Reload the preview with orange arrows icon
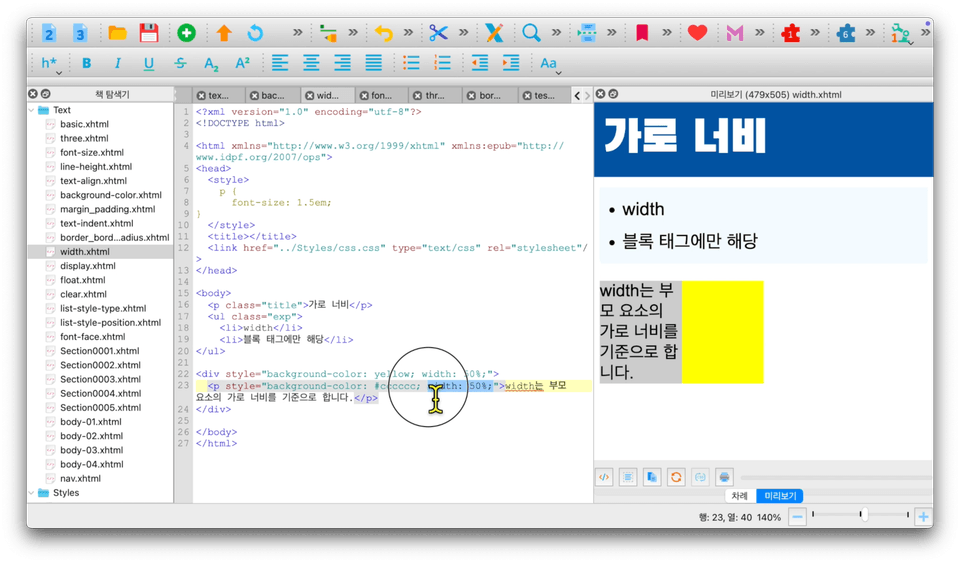This screenshot has height=563, width=960. tap(676, 477)
